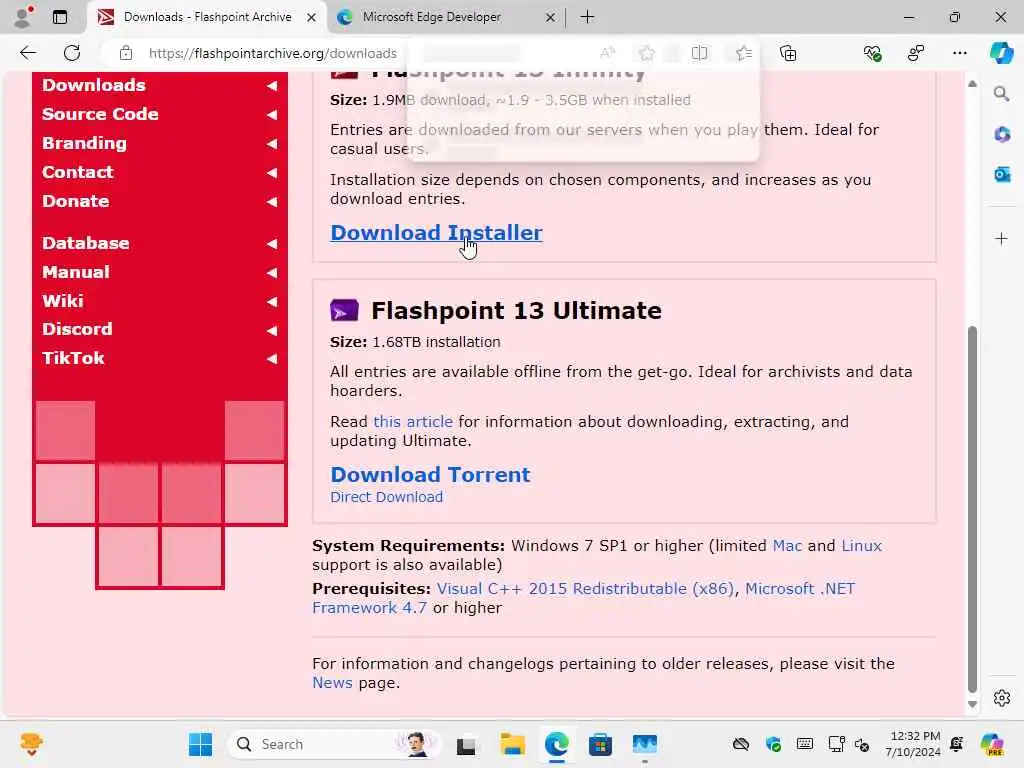Open Wiki sidebar menu item
1024x768 pixels.
[159, 301]
